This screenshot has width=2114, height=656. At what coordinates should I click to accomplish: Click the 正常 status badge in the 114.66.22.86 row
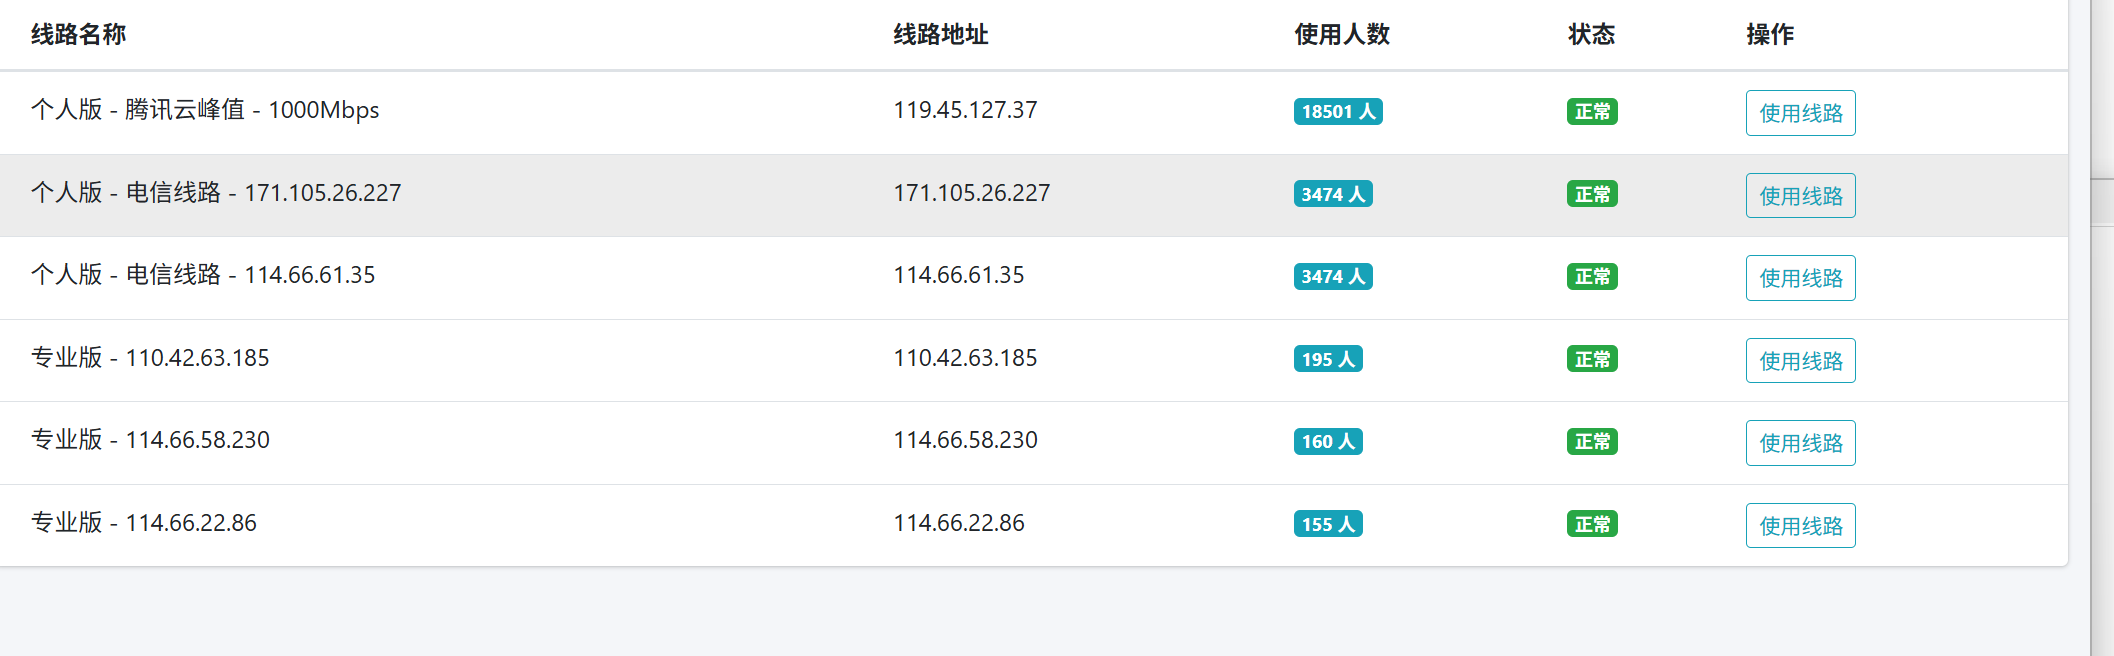tap(1592, 524)
